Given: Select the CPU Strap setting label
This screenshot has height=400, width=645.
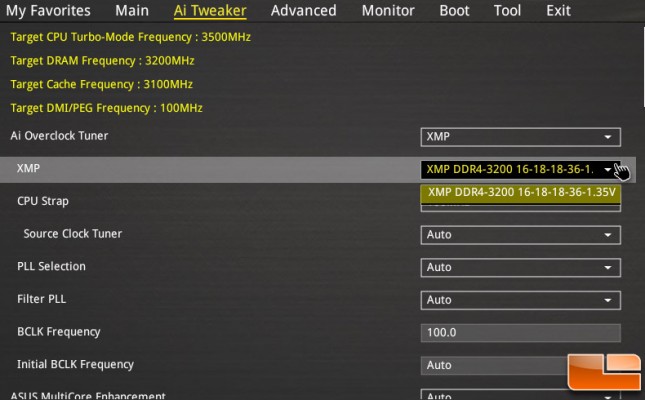Looking at the screenshot, I should [43, 201].
